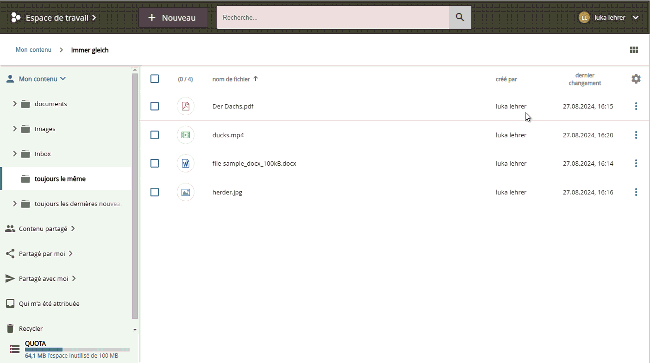Open more options for docx file
Image resolution: width=650 pixels, height=363 pixels.
[636, 163]
